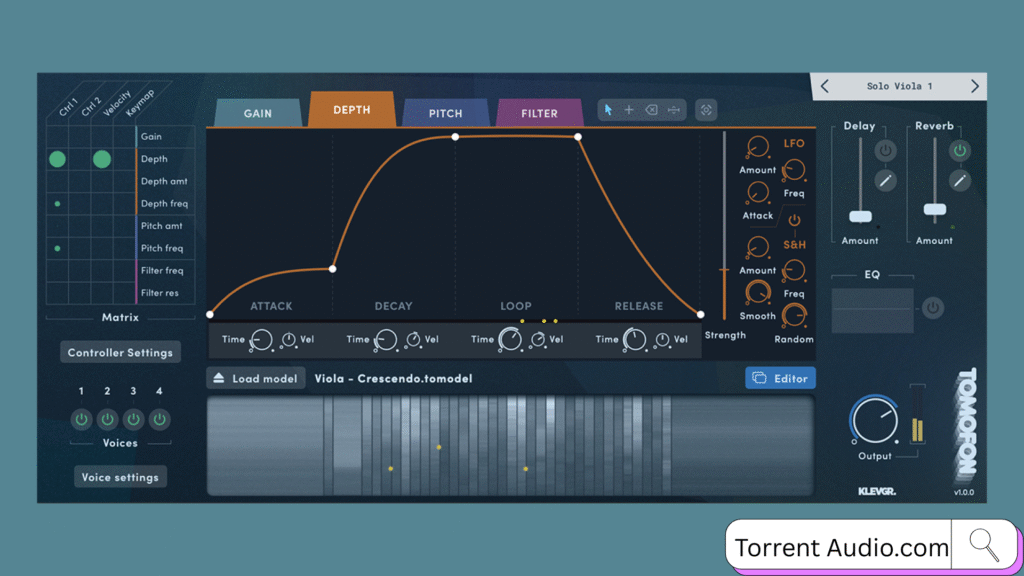Click the LFO Amount knob
The image size is (1024, 576).
(x=757, y=148)
